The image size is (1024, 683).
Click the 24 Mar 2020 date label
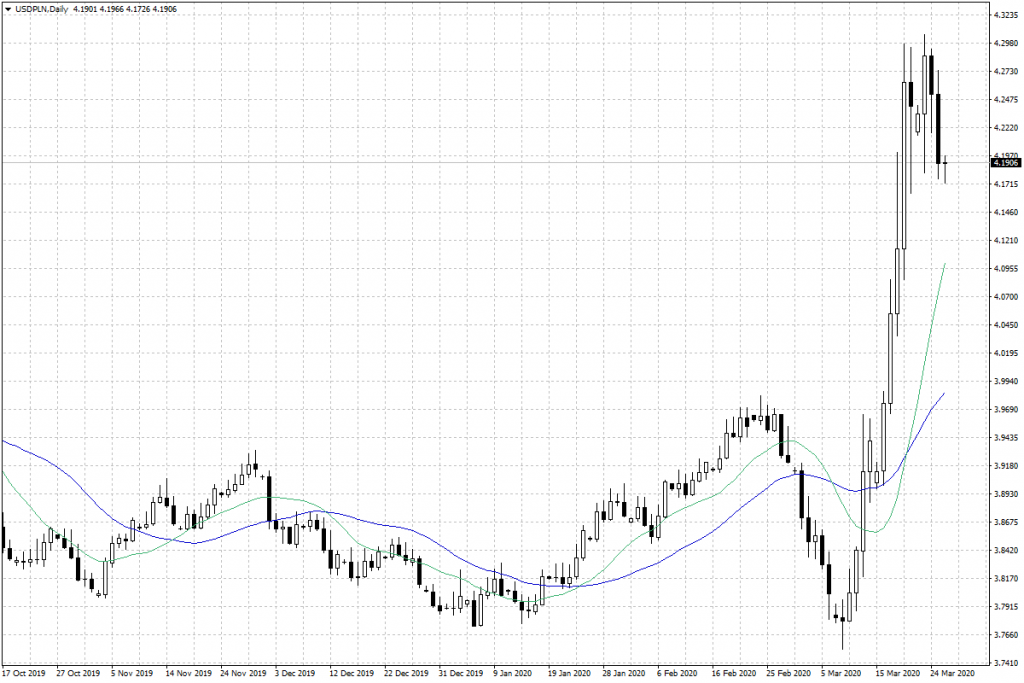(x=952, y=673)
